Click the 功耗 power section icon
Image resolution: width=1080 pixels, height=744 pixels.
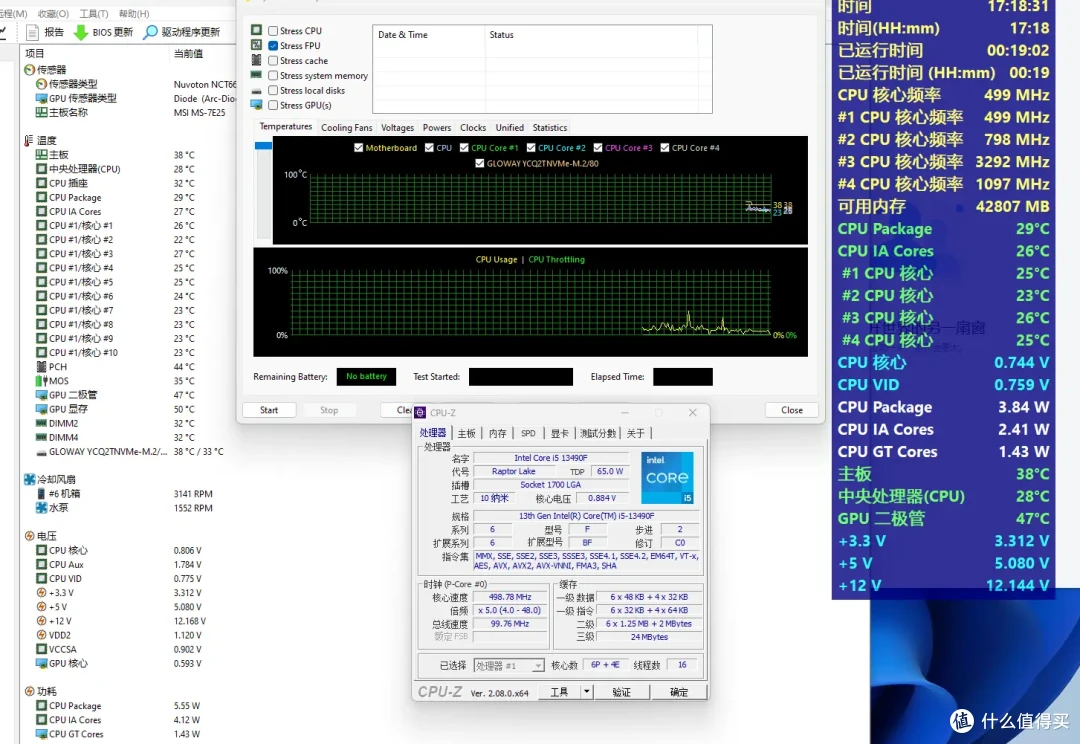click(x=29, y=692)
